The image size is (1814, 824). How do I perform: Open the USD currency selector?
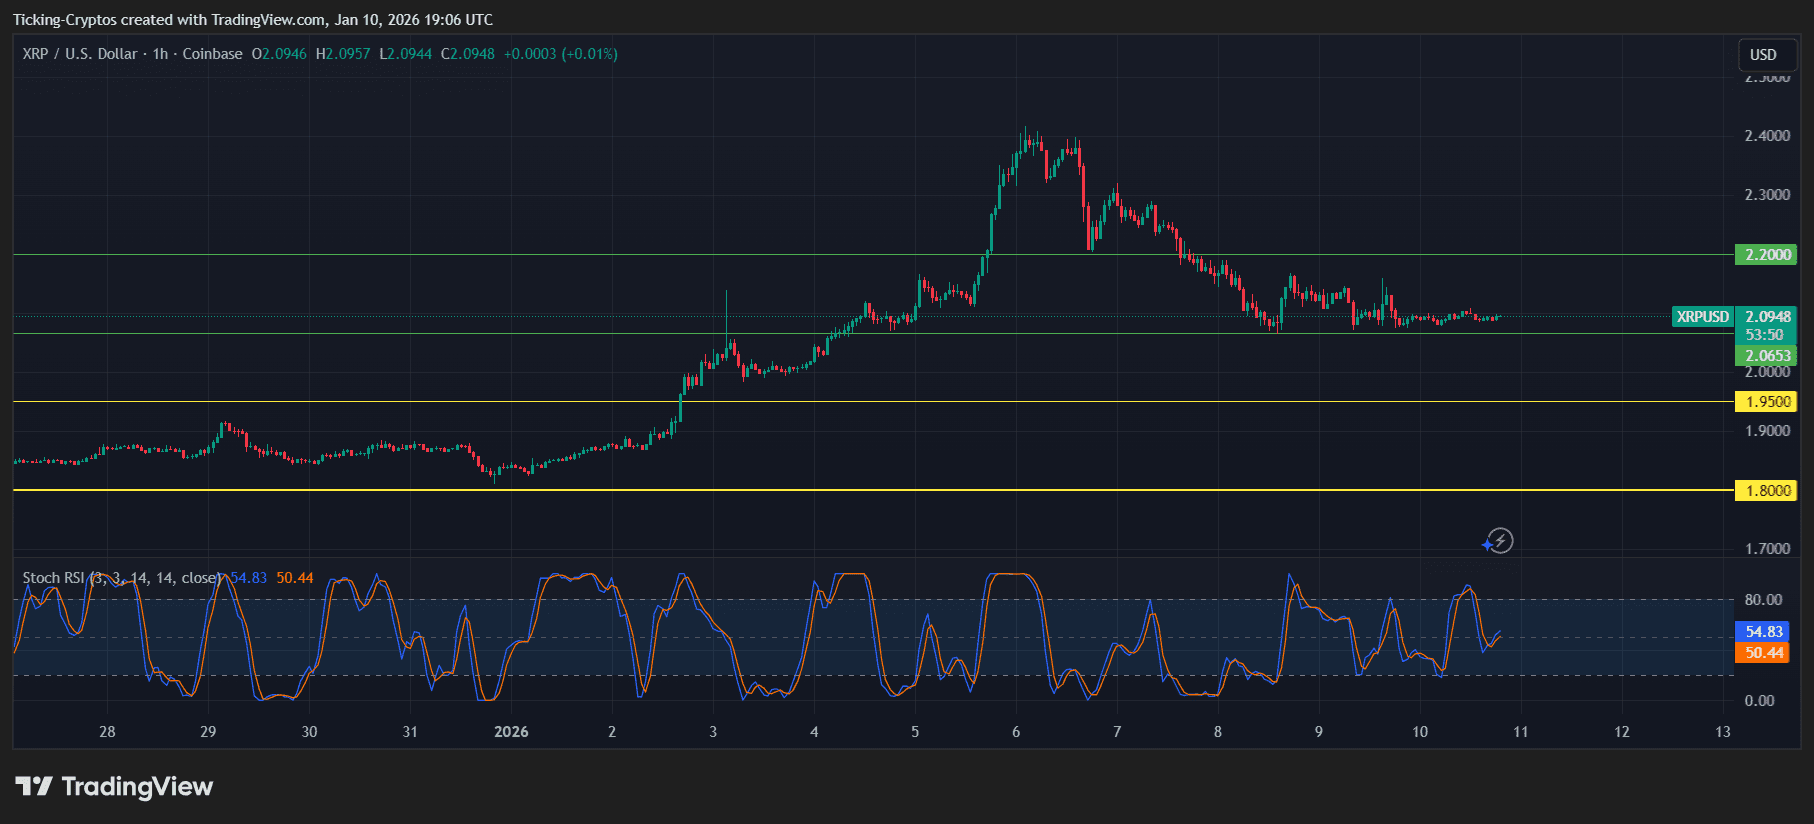tap(1763, 55)
